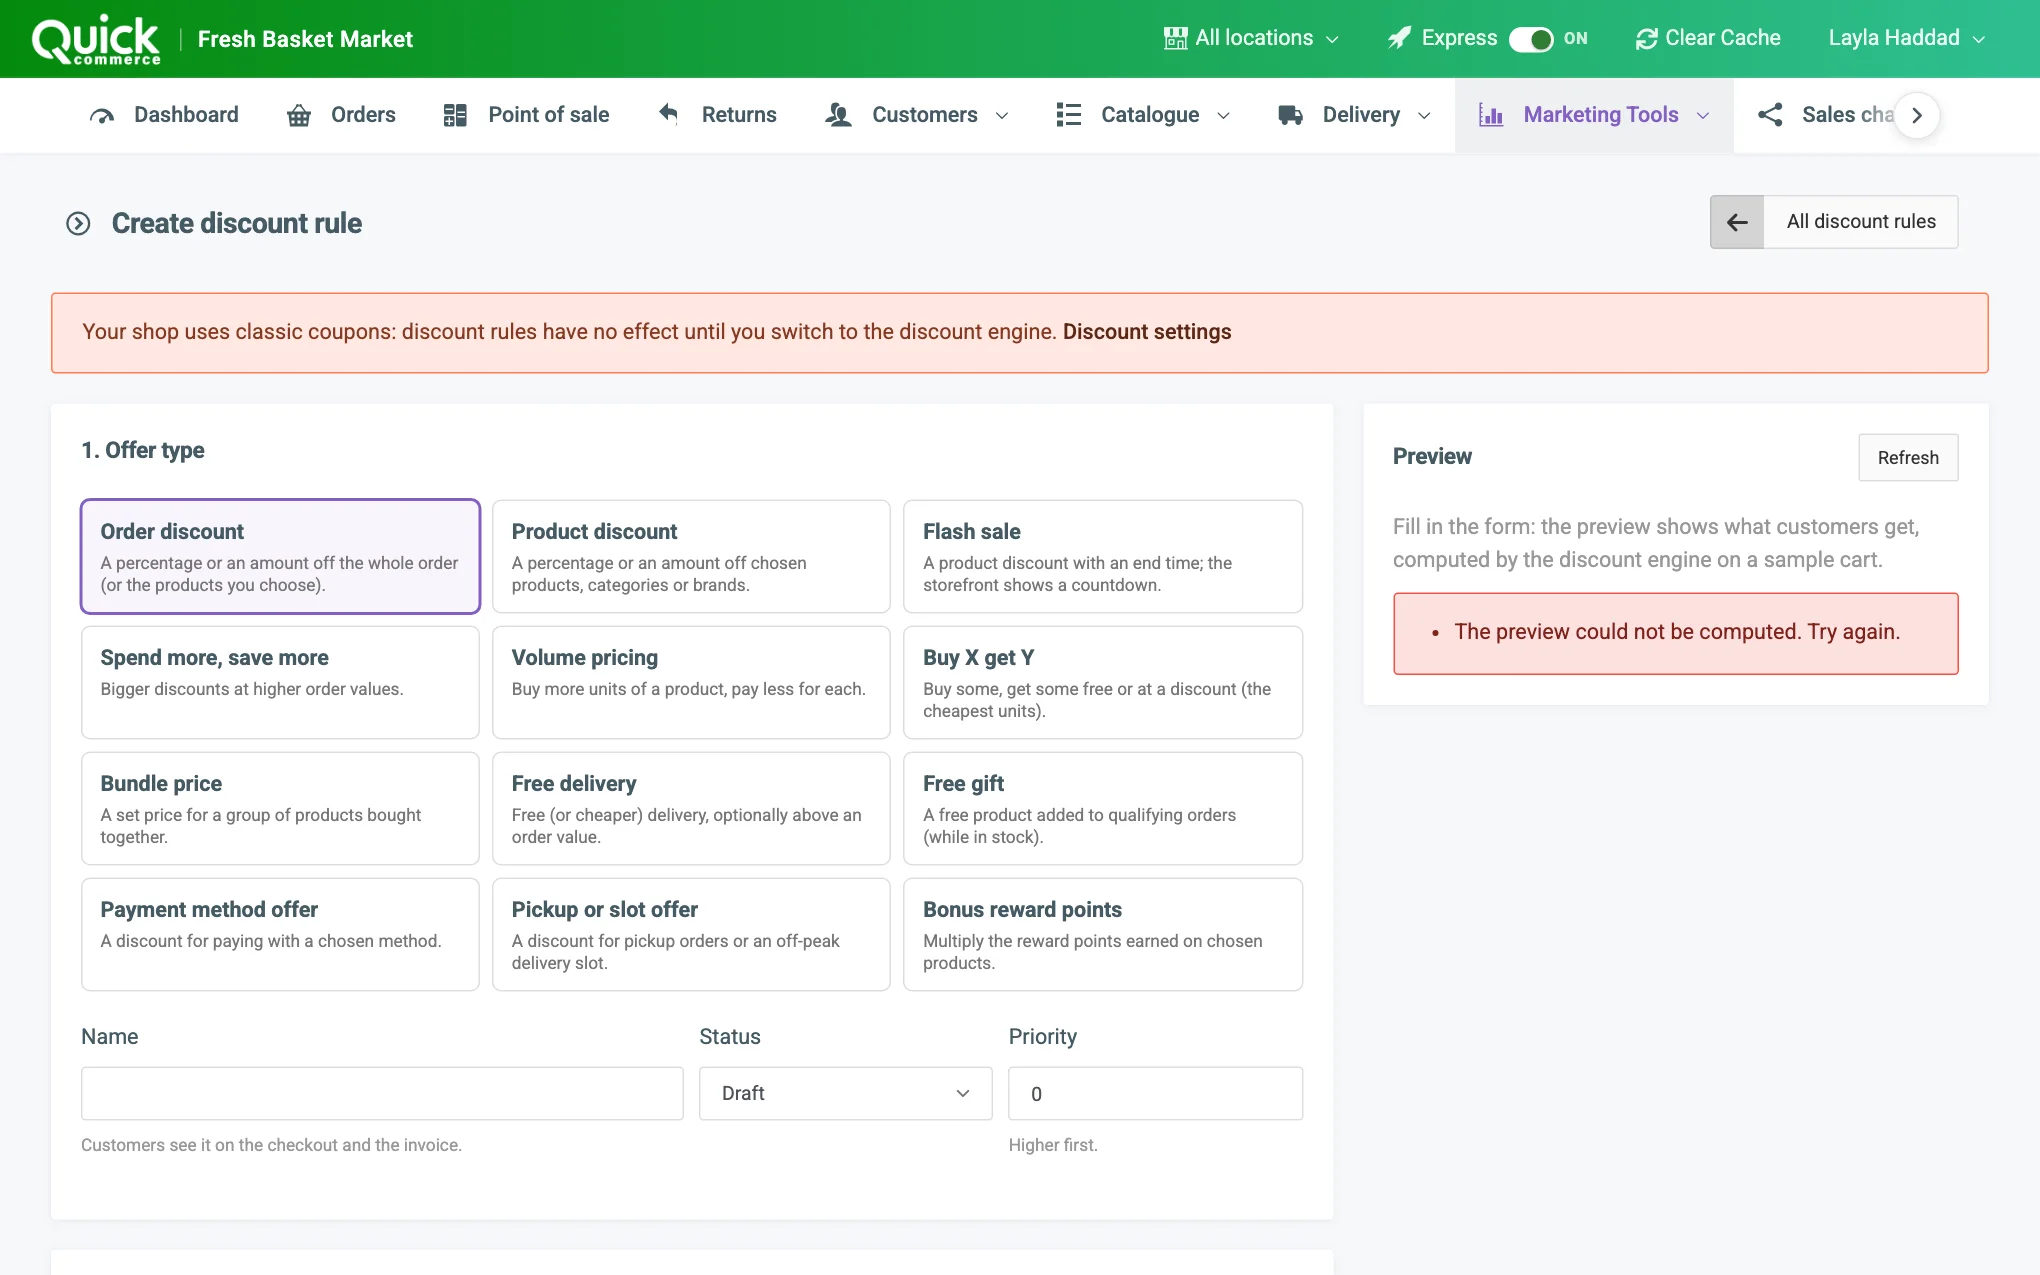Pick the Bundle price offer type
Viewport: 2040px width, 1275px height.
[280, 808]
